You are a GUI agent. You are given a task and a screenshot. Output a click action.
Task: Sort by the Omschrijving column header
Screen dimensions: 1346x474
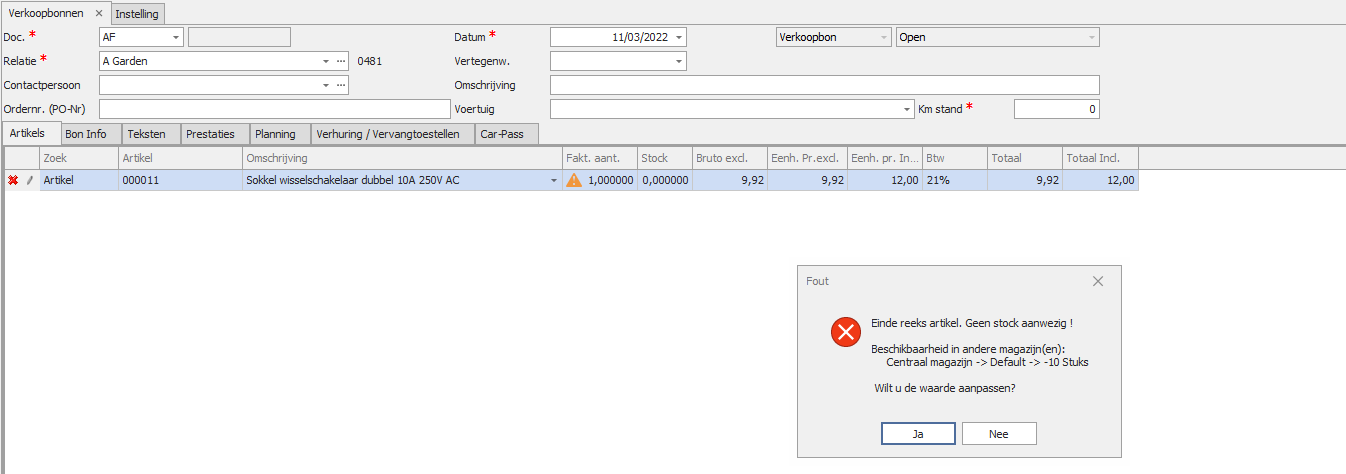[402, 158]
